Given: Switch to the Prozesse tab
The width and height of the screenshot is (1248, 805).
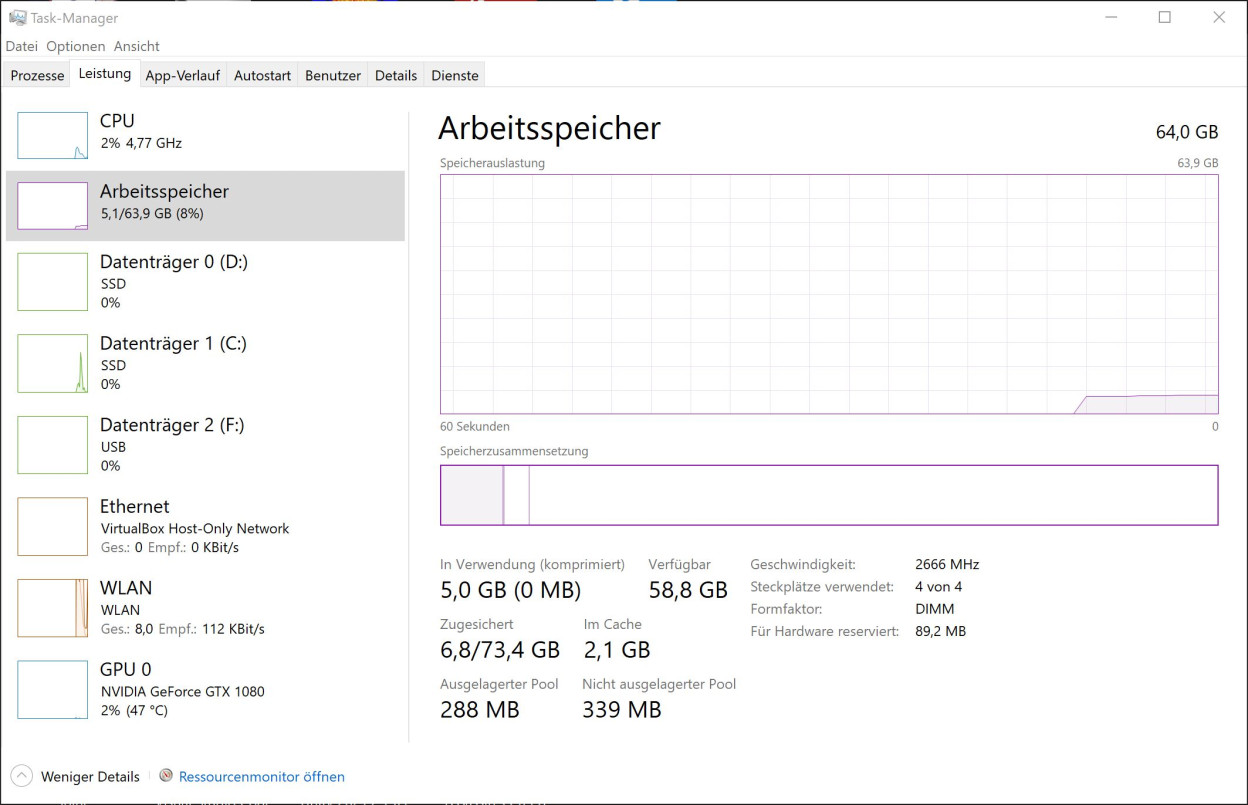Looking at the screenshot, I should point(37,75).
